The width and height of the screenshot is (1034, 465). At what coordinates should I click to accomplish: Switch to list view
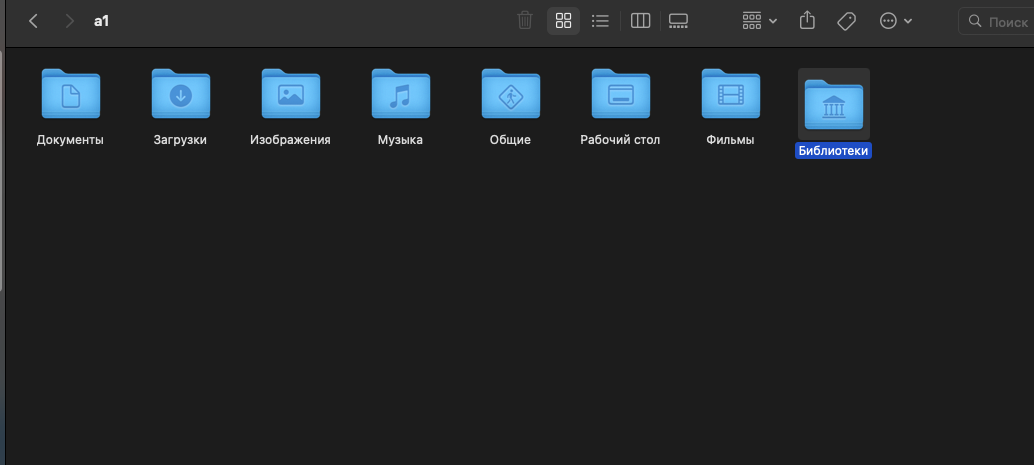point(600,21)
